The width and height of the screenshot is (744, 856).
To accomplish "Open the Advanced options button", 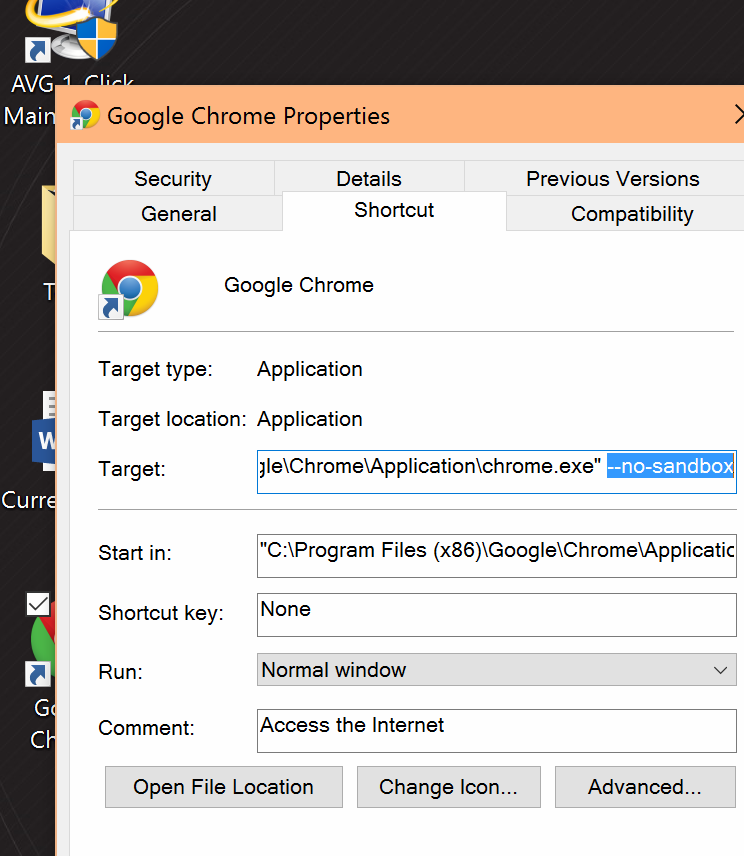I will tap(645, 787).
